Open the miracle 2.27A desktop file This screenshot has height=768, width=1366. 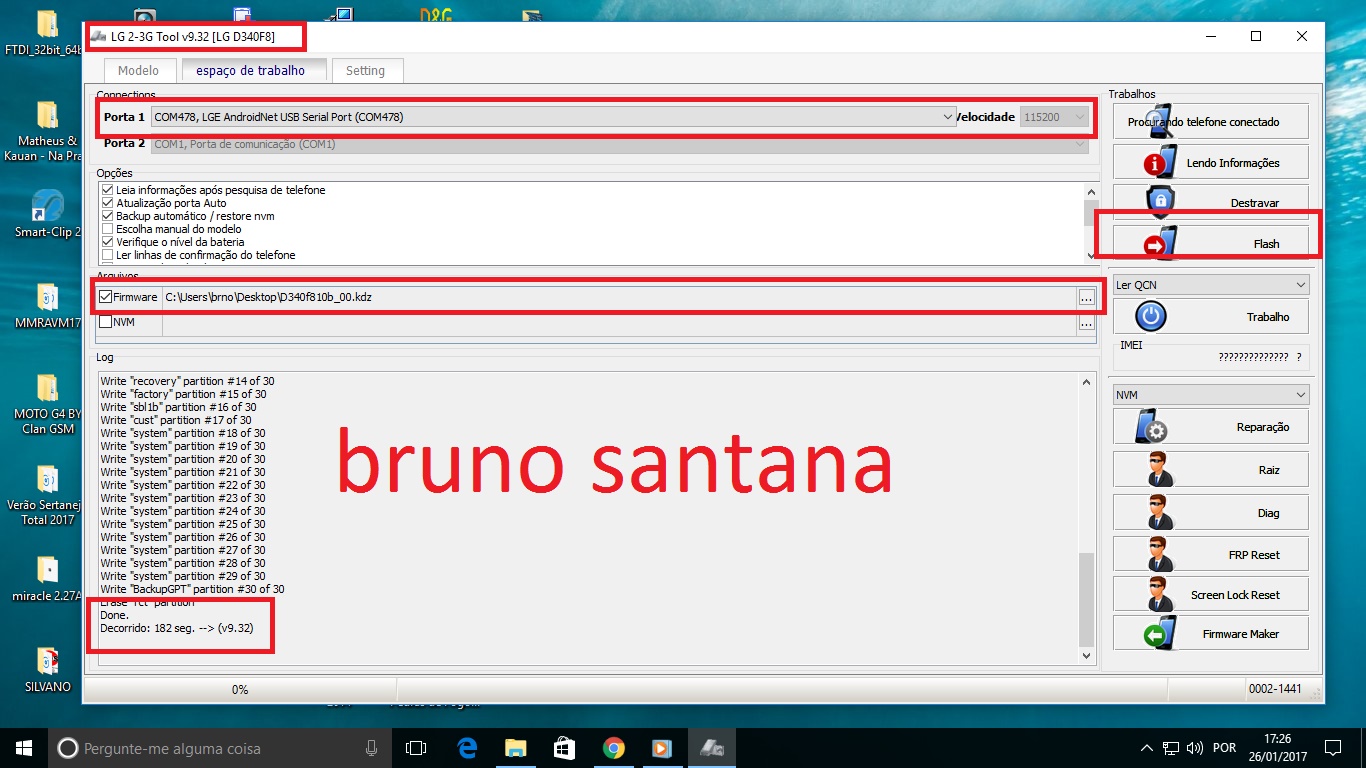(x=47, y=577)
